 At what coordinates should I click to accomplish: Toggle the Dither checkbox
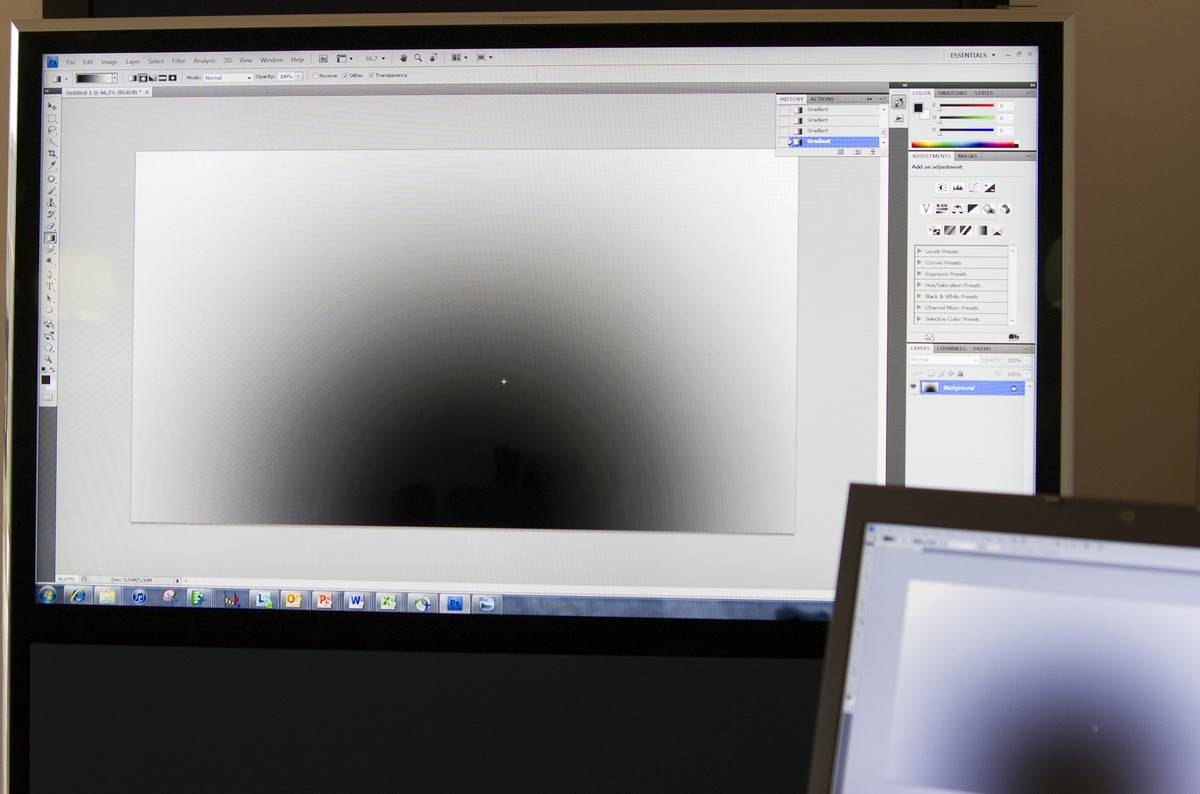click(345, 76)
